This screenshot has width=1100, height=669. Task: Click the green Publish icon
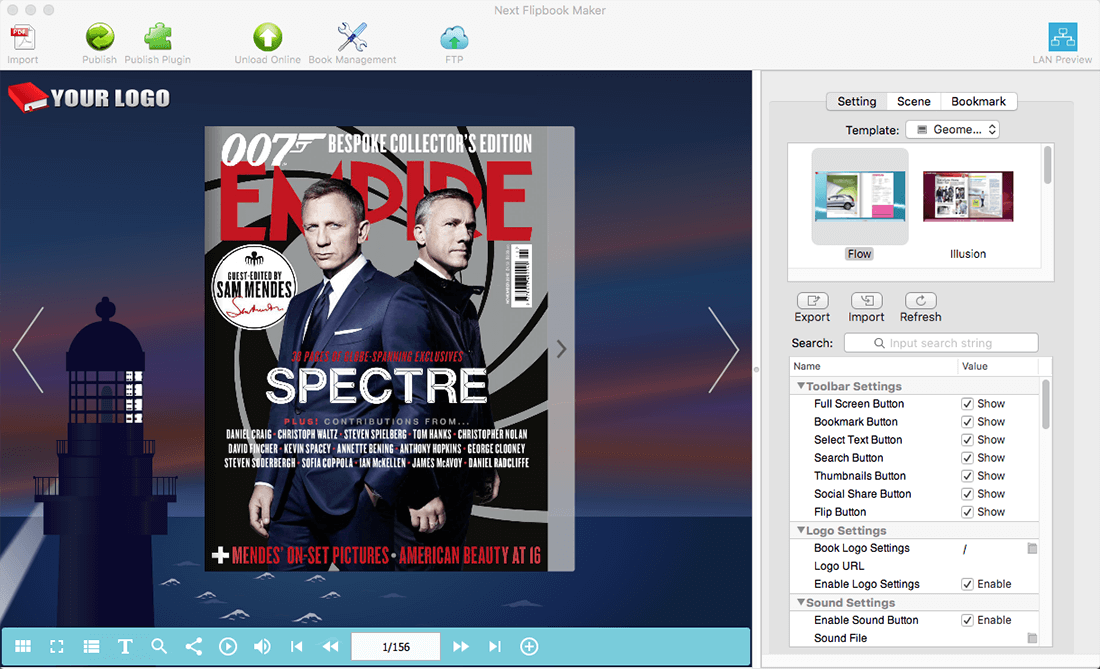[x=99, y=38]
